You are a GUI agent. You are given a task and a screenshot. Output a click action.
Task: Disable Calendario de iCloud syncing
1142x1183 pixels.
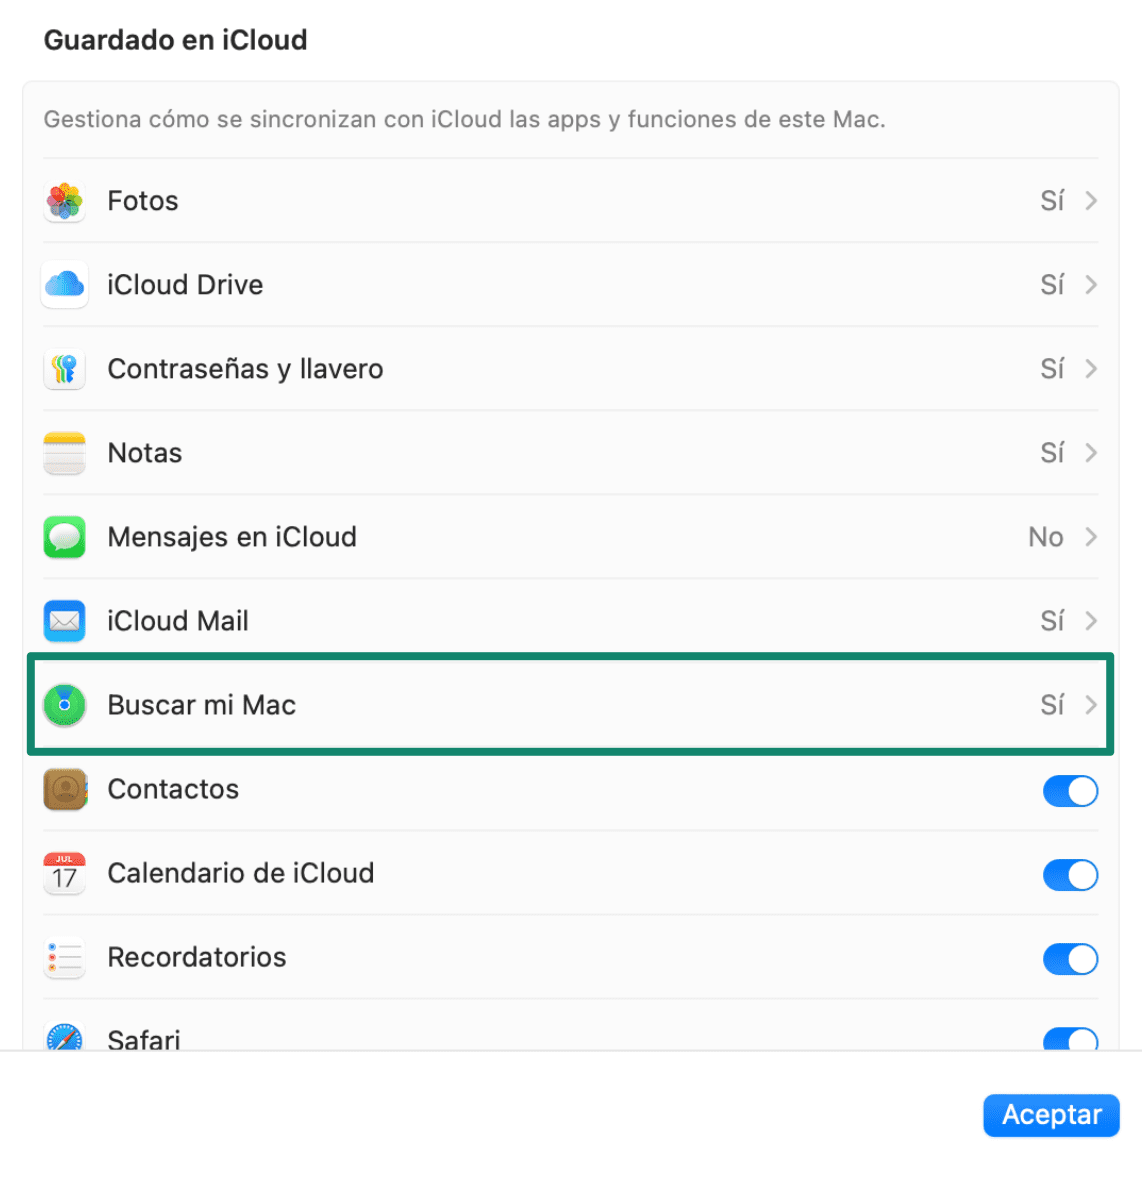1070,875
